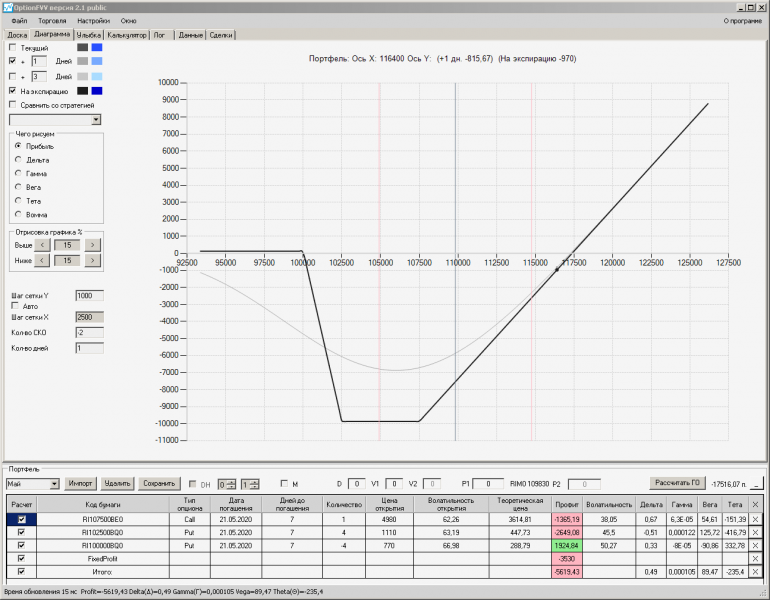This screenshot has height=600, width=770.
Task: Select the Вега radio button
Action: [x=18, y=187]
